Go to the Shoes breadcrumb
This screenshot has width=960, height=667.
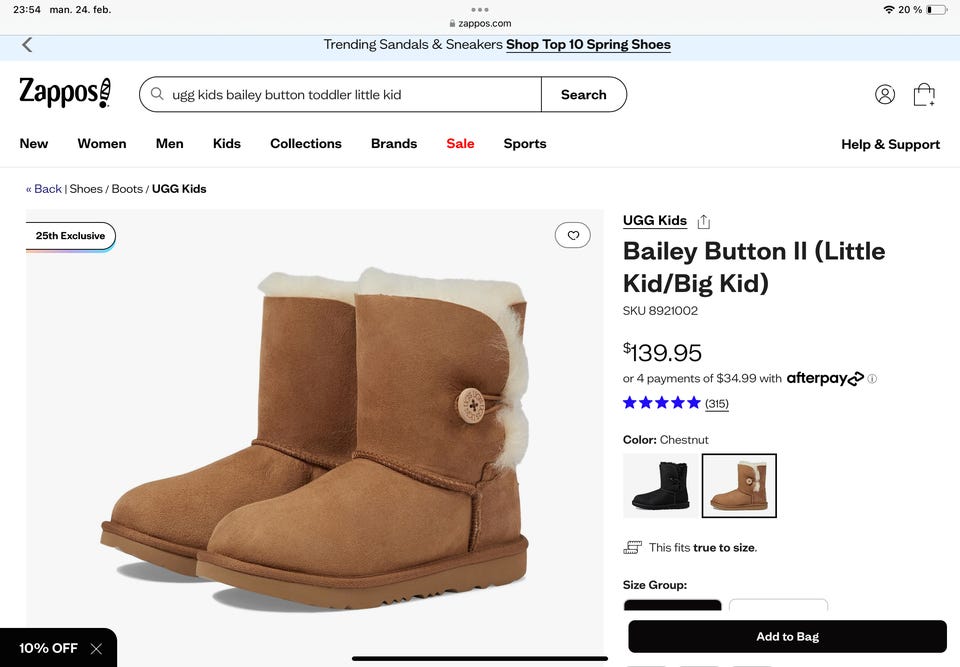point(86,189)
